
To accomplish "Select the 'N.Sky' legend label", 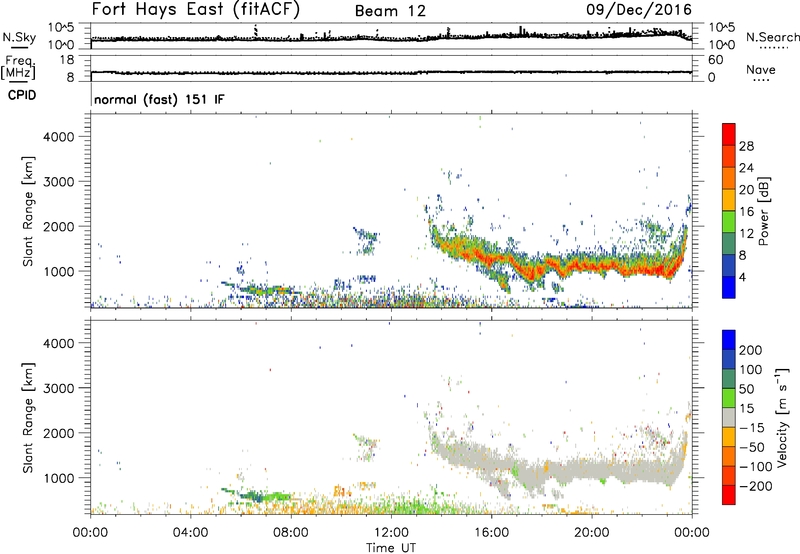I will pyautogui.click(x=19, y=37).
